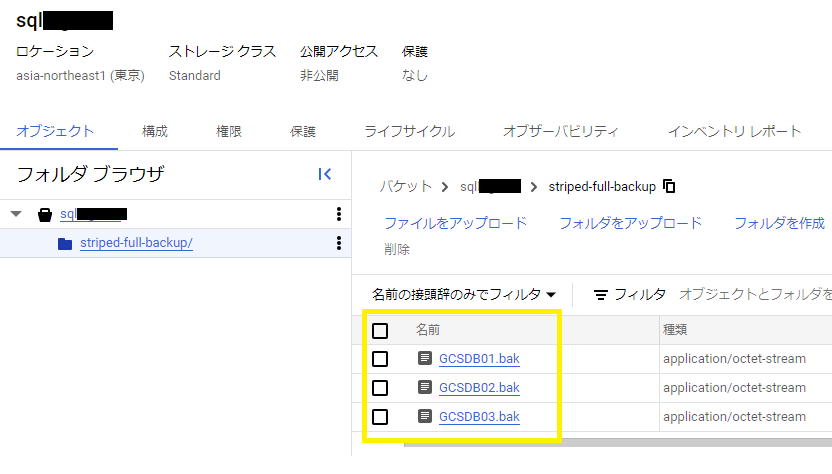Open the 名前の接頭辞のみでフィルタ dropdown
This screenshot has height=474, width=832.
464,294
